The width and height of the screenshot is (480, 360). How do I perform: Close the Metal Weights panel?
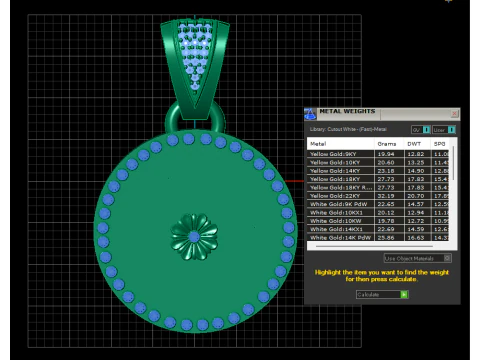coord(454,114)
